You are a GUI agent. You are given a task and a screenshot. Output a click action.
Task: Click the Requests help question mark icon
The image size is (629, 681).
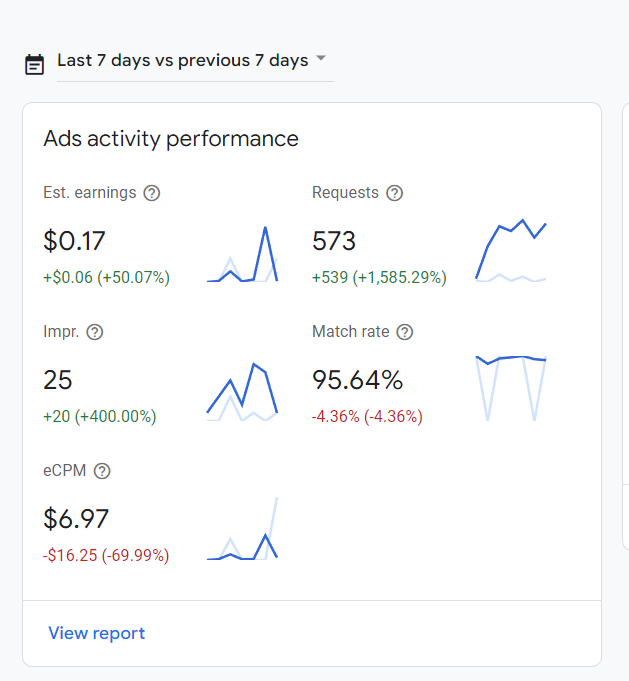(x=395, y=193)
